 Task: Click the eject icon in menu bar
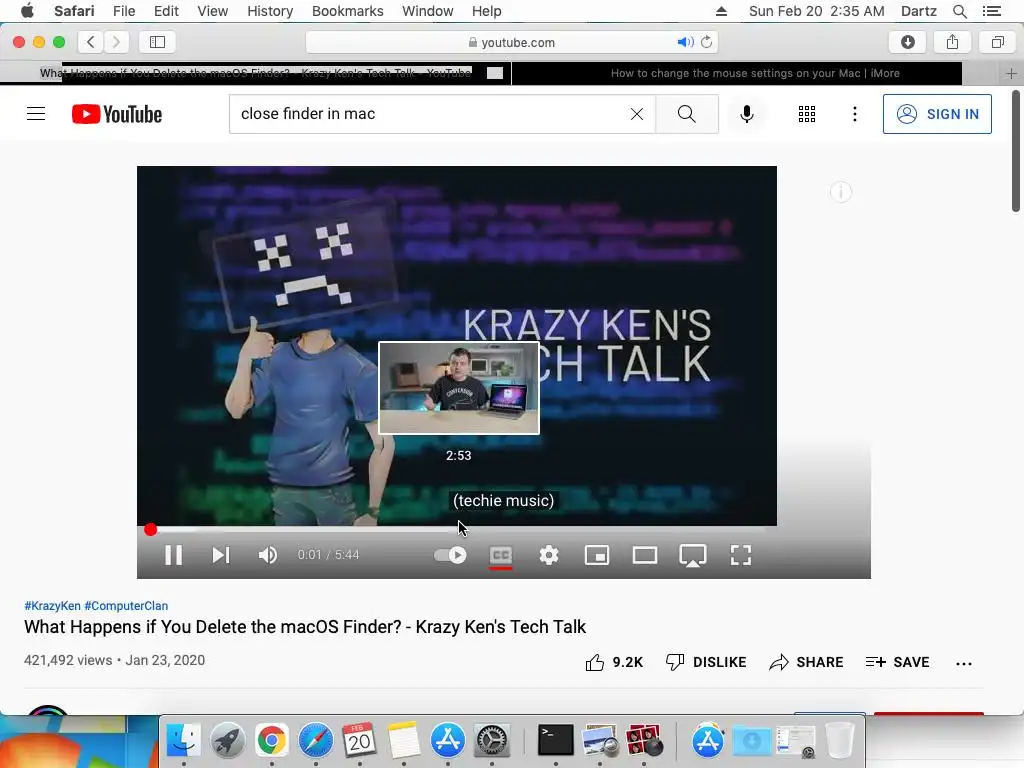tap(721, 11)
